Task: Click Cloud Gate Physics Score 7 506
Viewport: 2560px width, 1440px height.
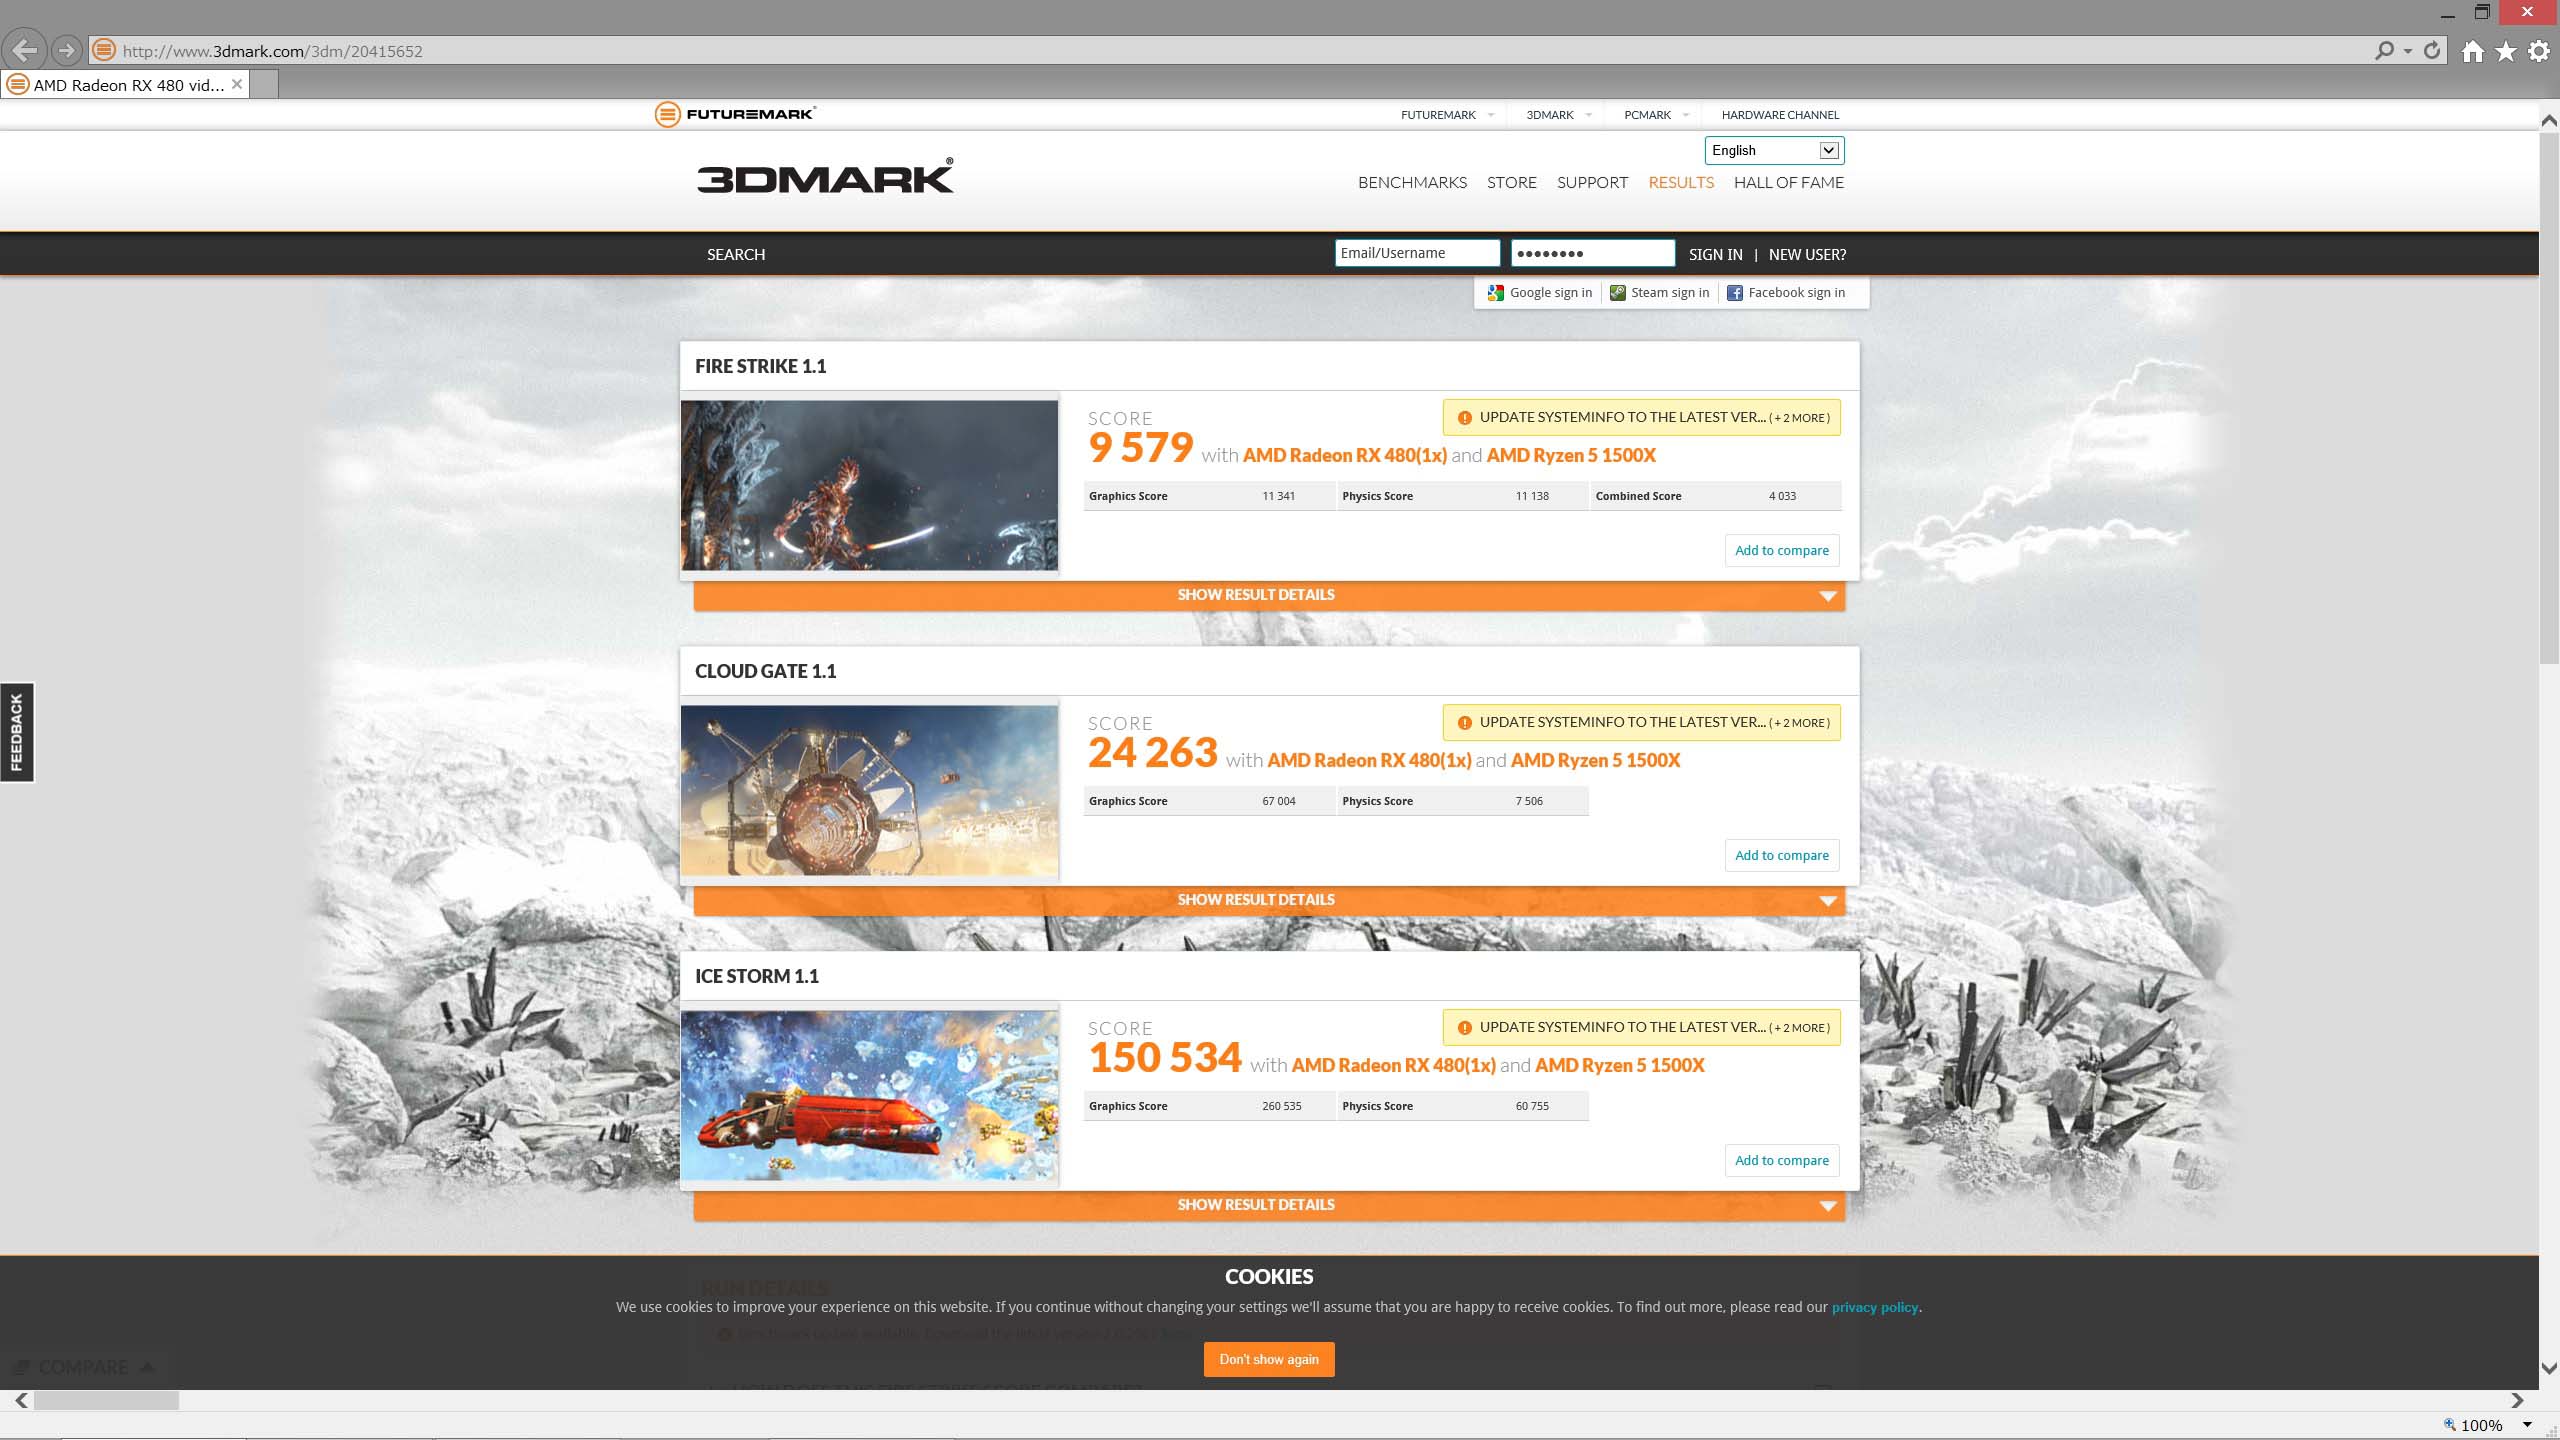Action: (1463, 801)
